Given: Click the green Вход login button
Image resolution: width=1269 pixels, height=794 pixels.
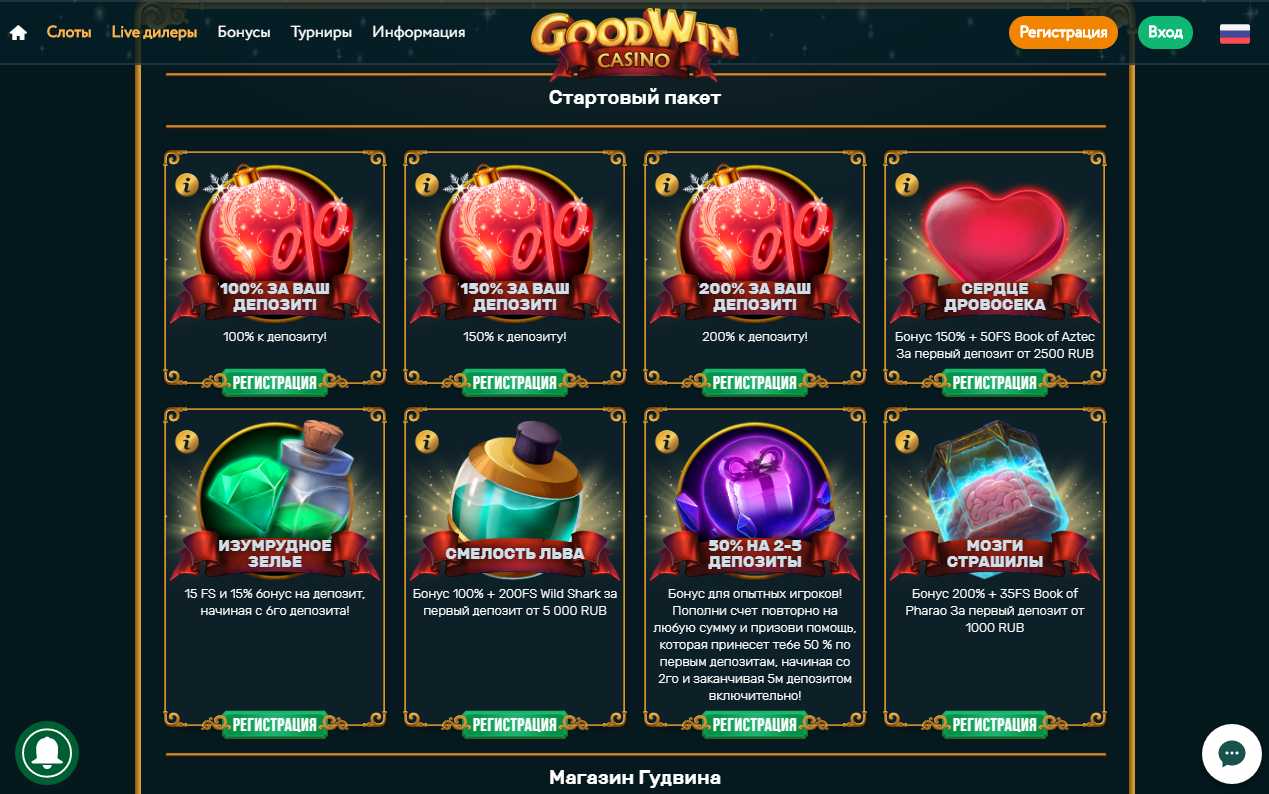Looking at the screenshot, I should pyautogui.click(x=1165, y=32).
